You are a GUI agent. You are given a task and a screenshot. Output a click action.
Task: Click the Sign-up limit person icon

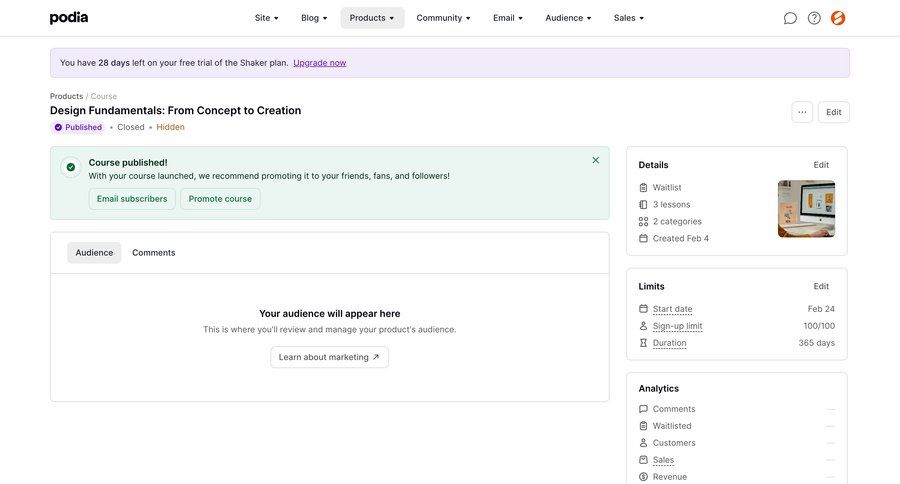[x=643, y=326]
